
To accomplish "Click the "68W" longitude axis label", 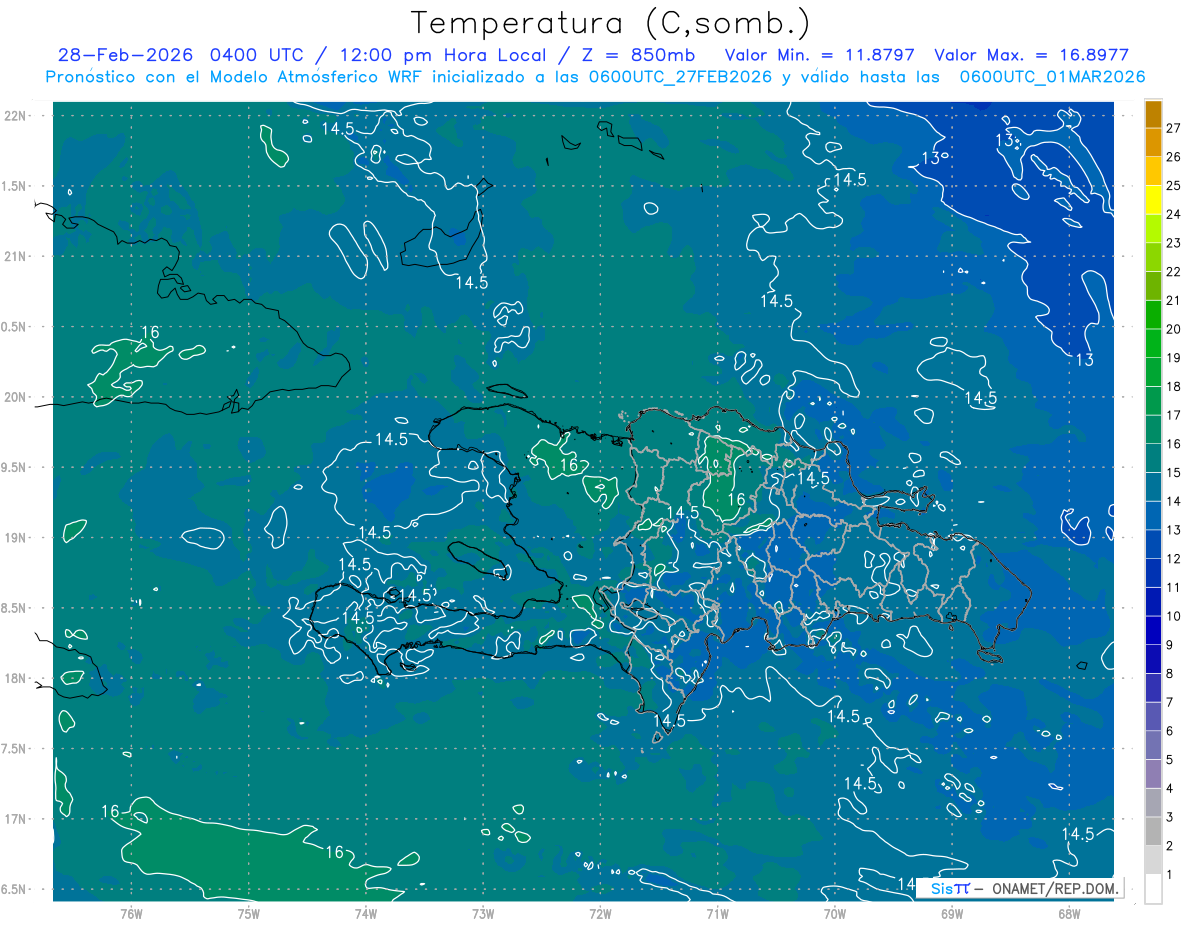I will [1069, 913].
